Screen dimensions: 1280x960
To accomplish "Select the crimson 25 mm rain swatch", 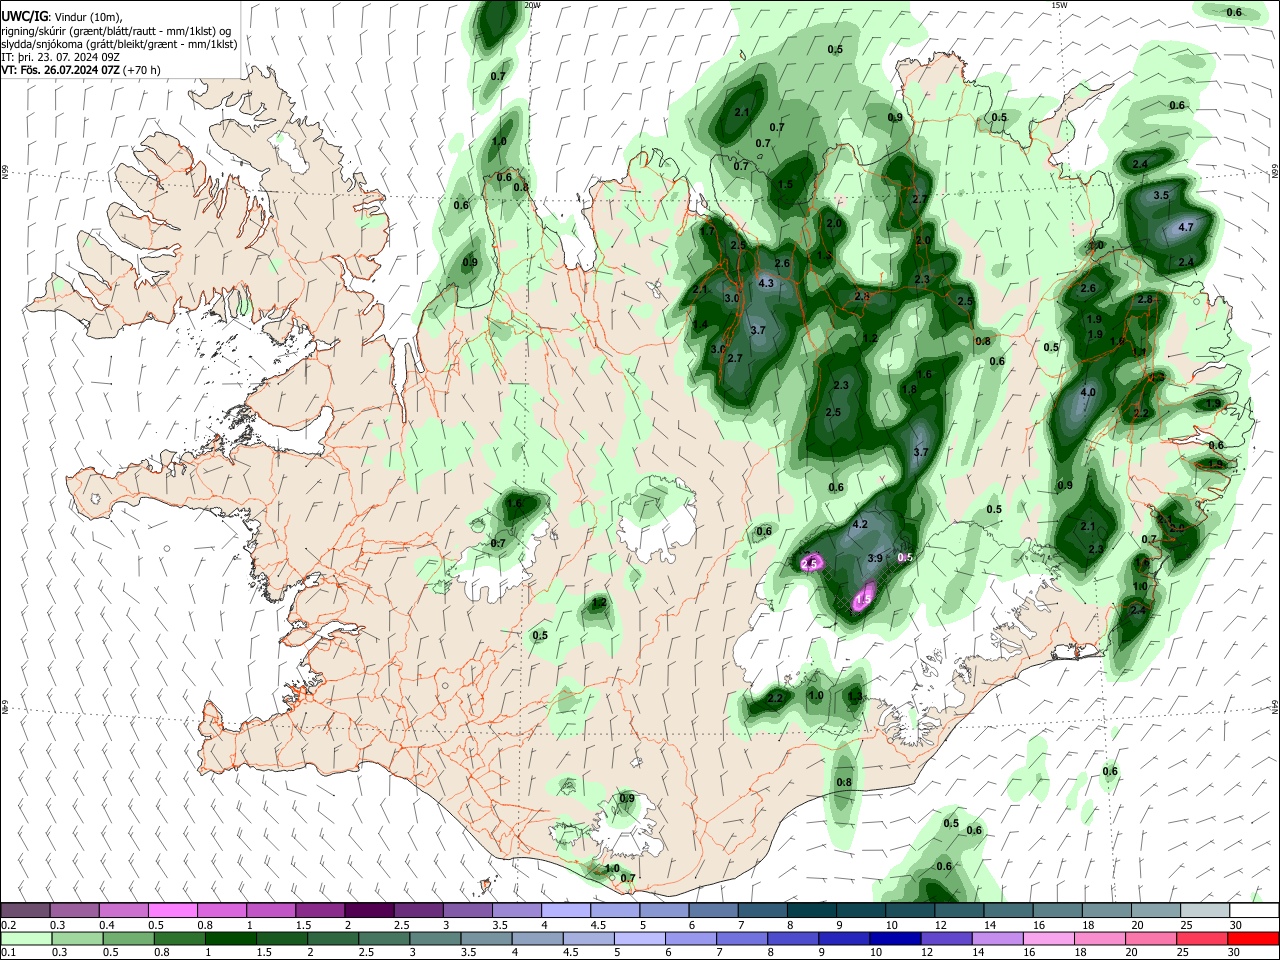I will 1203,939.
